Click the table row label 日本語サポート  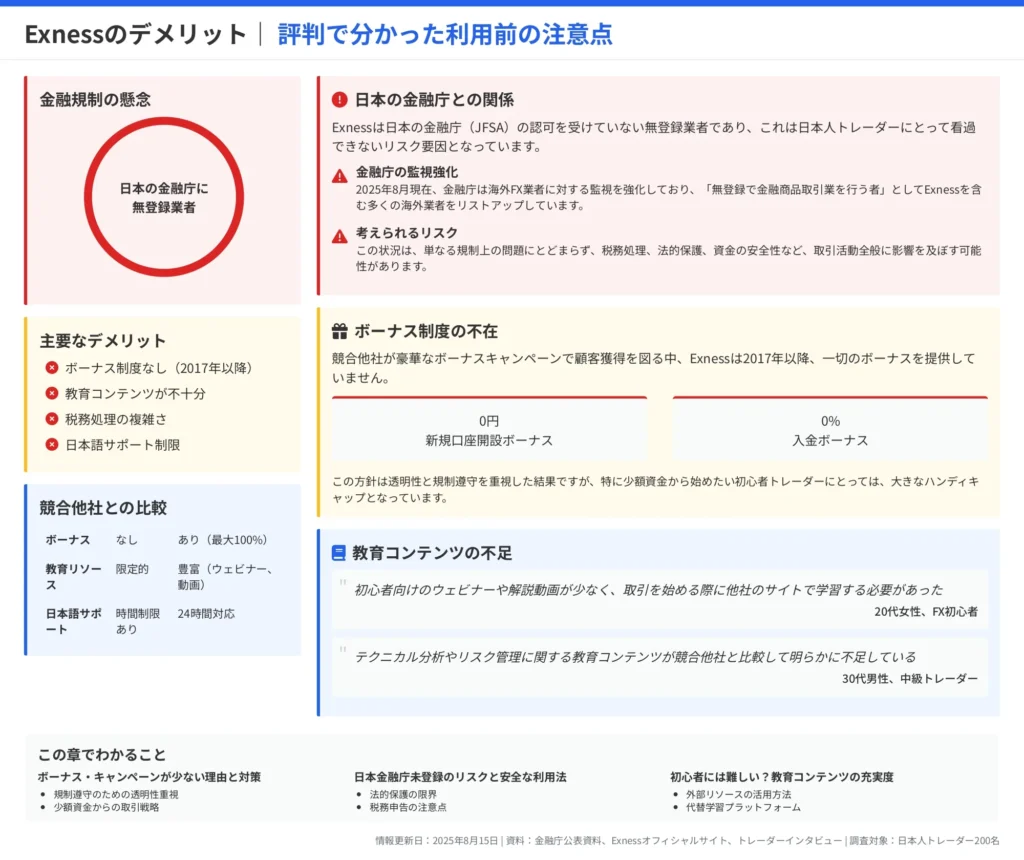(x=74, y=621)
